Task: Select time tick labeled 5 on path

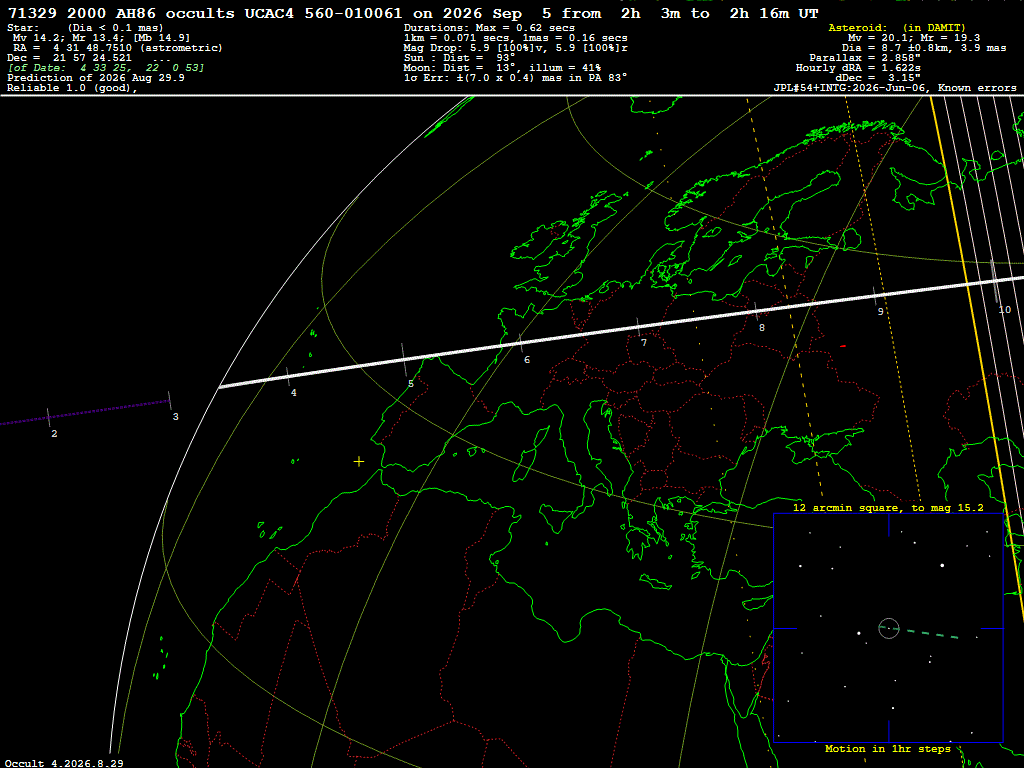Action: (404, 360)
